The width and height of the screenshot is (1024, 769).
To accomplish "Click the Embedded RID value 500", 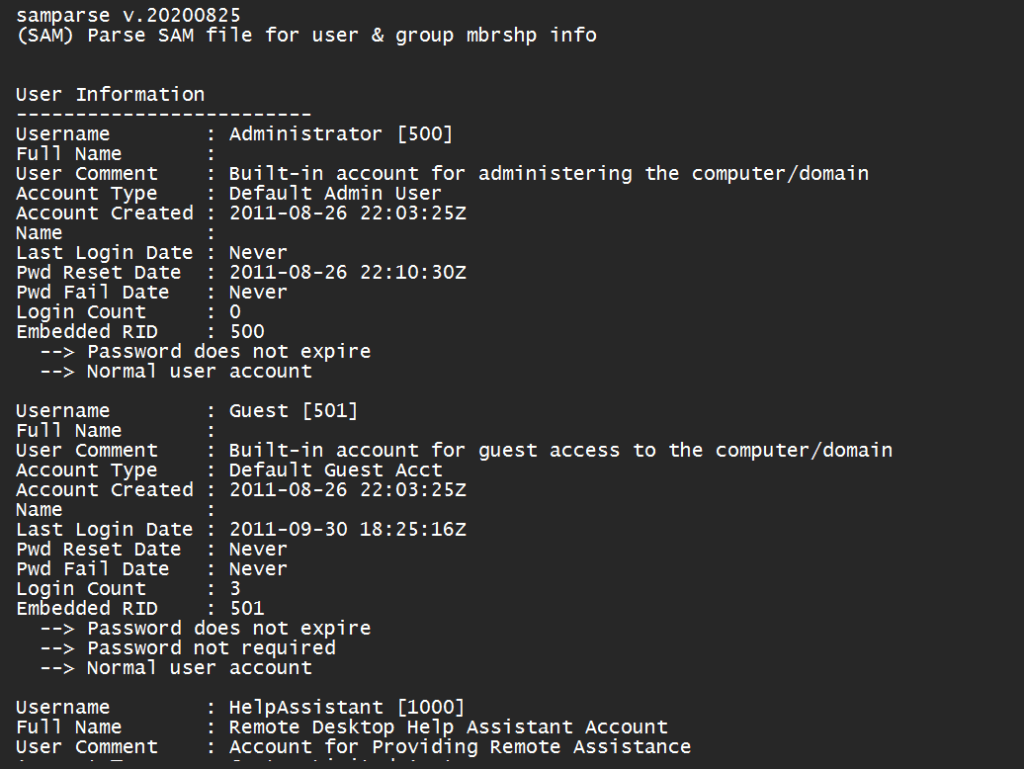I will [x=247, y=331].
